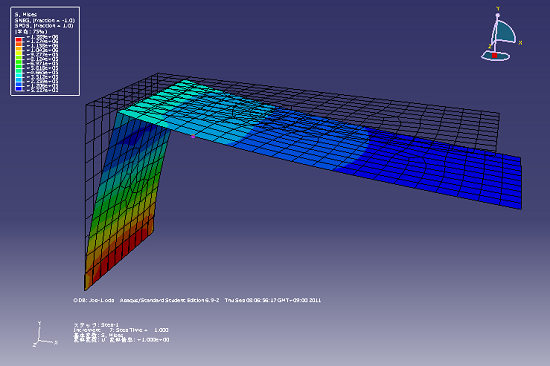This screenshot has height=366, width=550.
Task: Click the compass base ring
Action: click(495, 56)
